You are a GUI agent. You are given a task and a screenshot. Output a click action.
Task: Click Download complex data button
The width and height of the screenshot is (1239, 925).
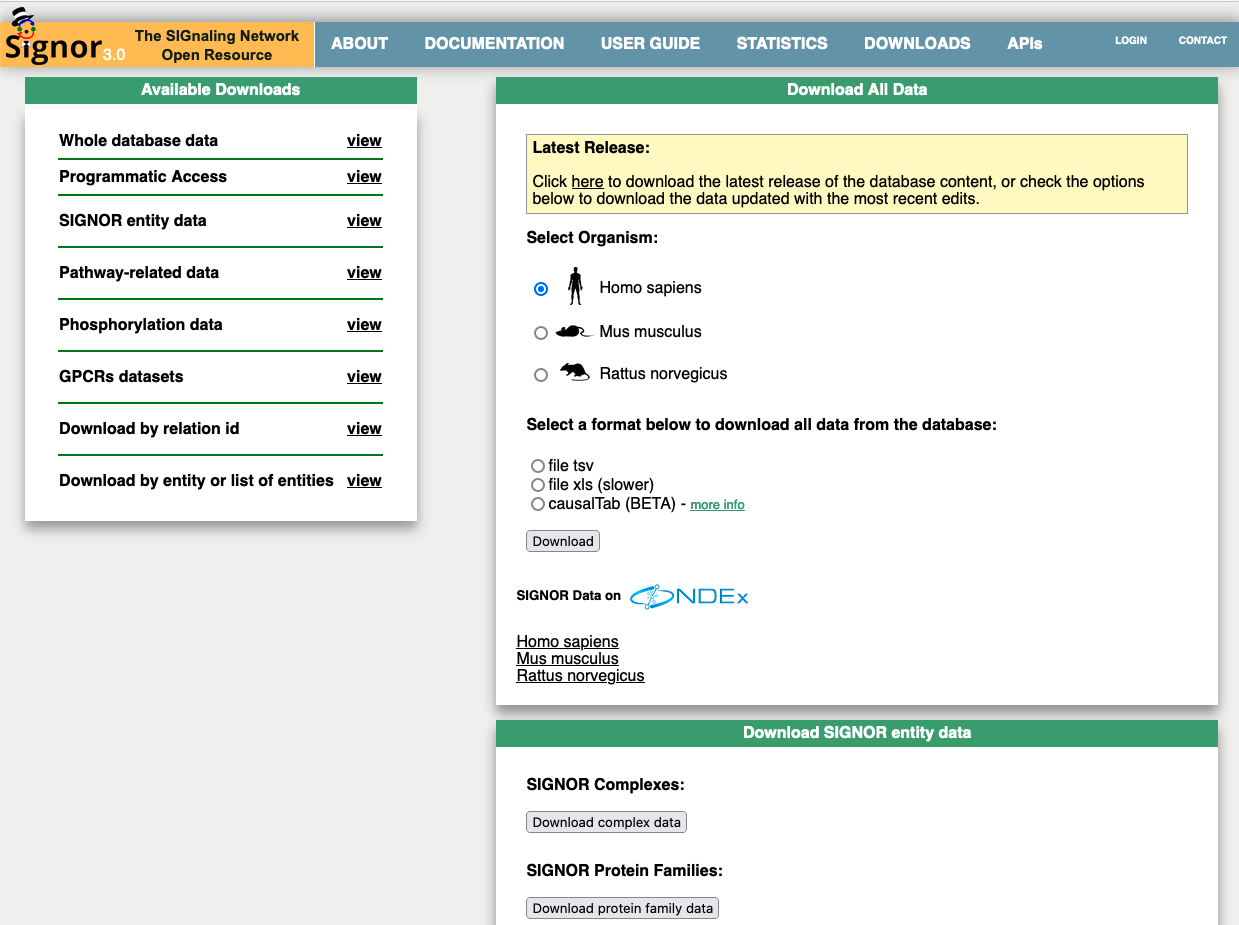(x=606, y=822)
